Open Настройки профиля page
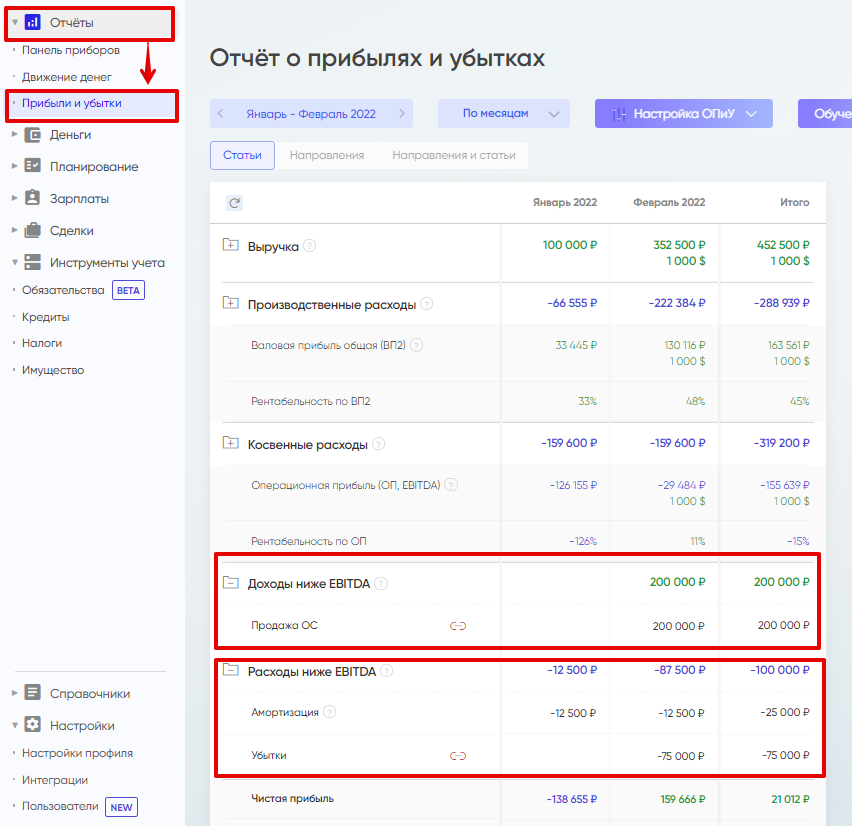Viewport: 852px width, 826px height. (77, 753)
